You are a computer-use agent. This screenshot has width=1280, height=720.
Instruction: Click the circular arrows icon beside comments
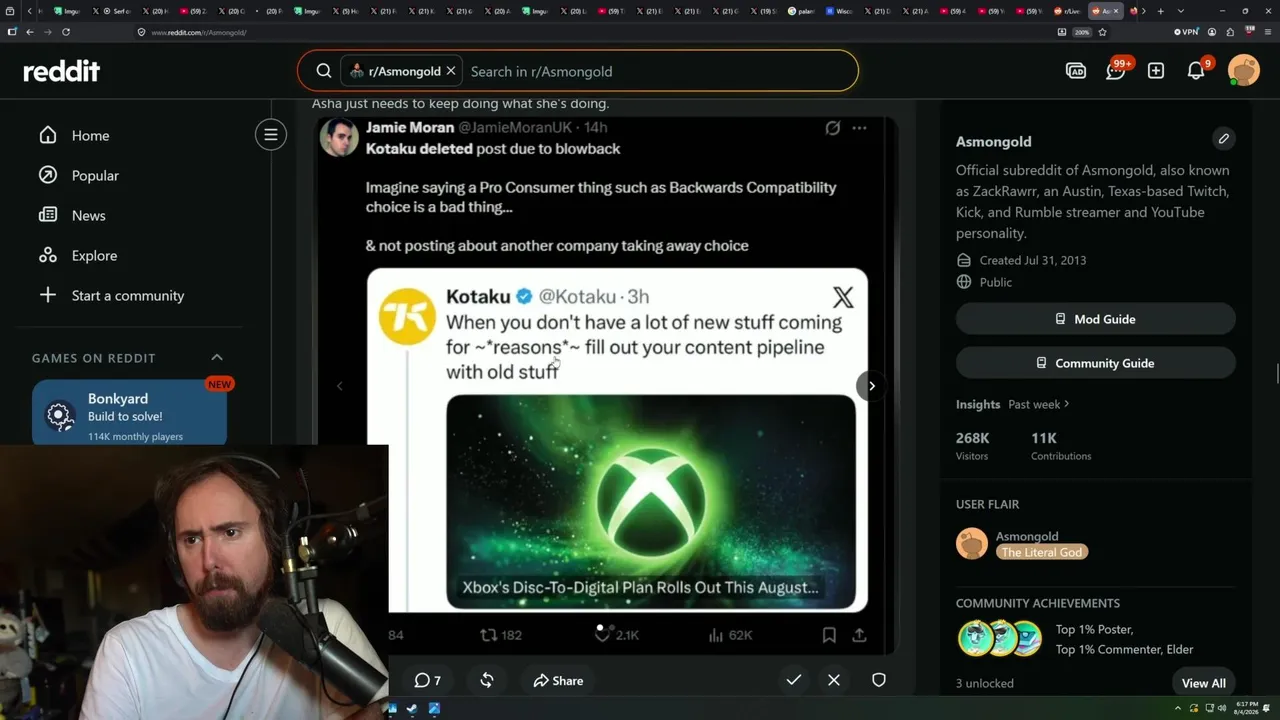[x=487, y=680]
